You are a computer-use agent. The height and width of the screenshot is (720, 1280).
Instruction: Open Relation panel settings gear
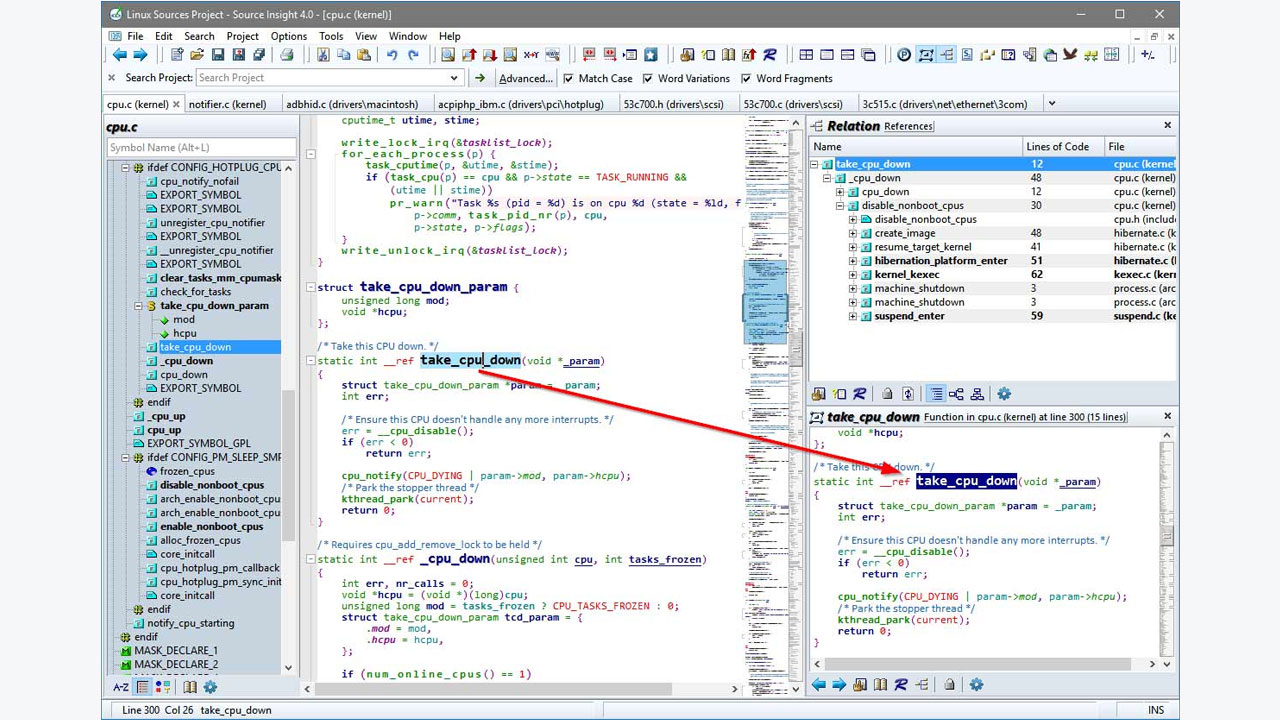click(1004, 394)
